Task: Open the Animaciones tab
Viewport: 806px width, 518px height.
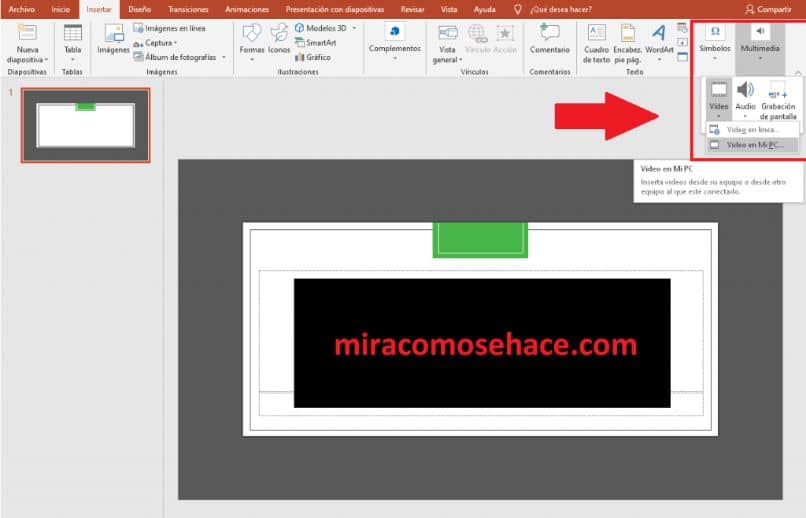Action: (247, 9)
